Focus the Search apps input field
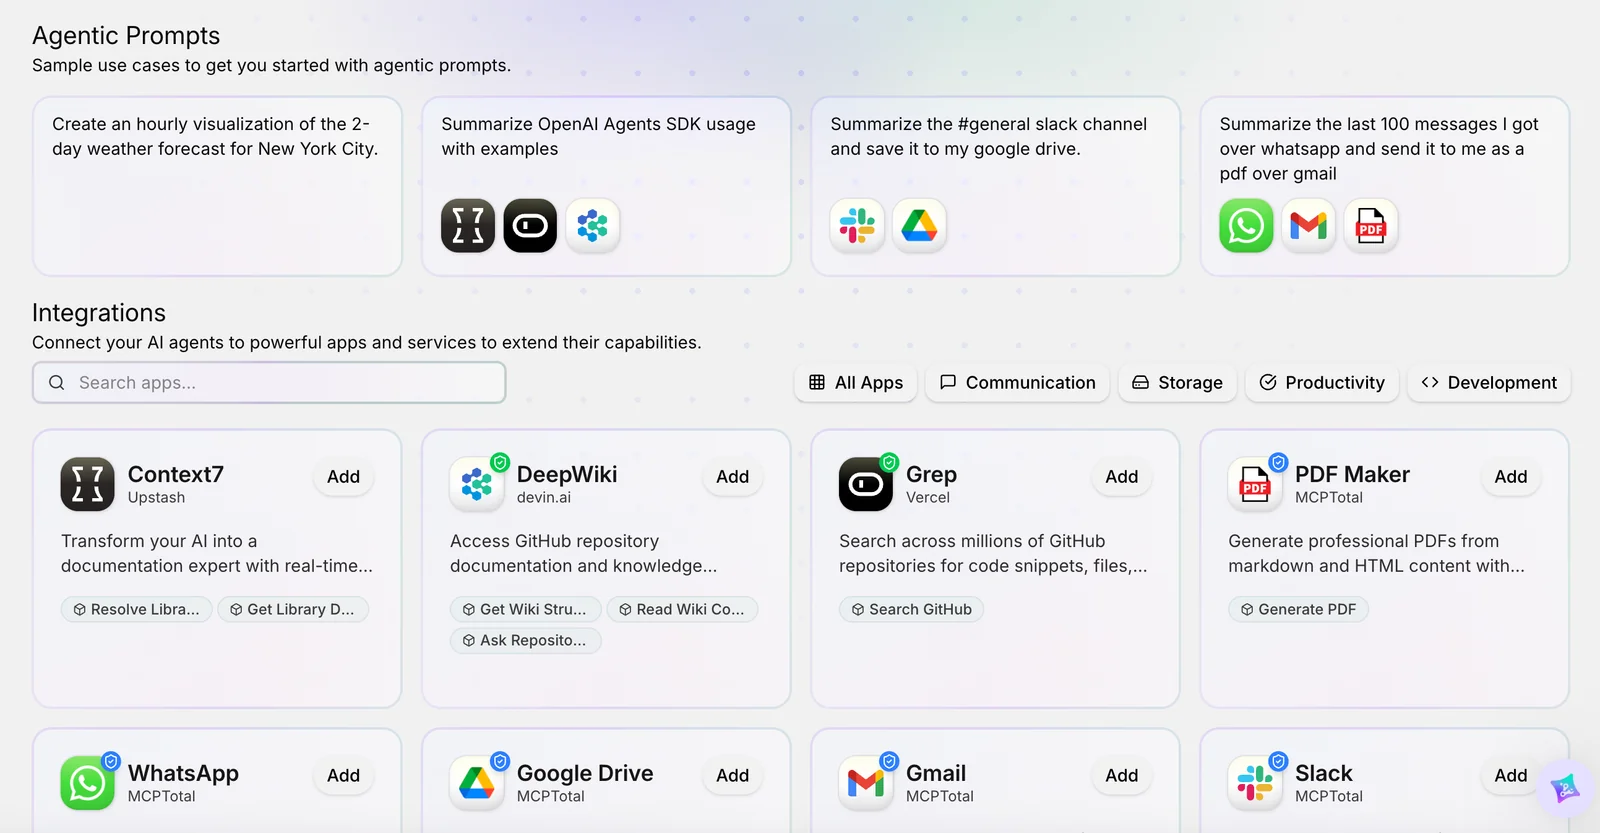This screenshot has height=833, width=1600. point(270,383)
